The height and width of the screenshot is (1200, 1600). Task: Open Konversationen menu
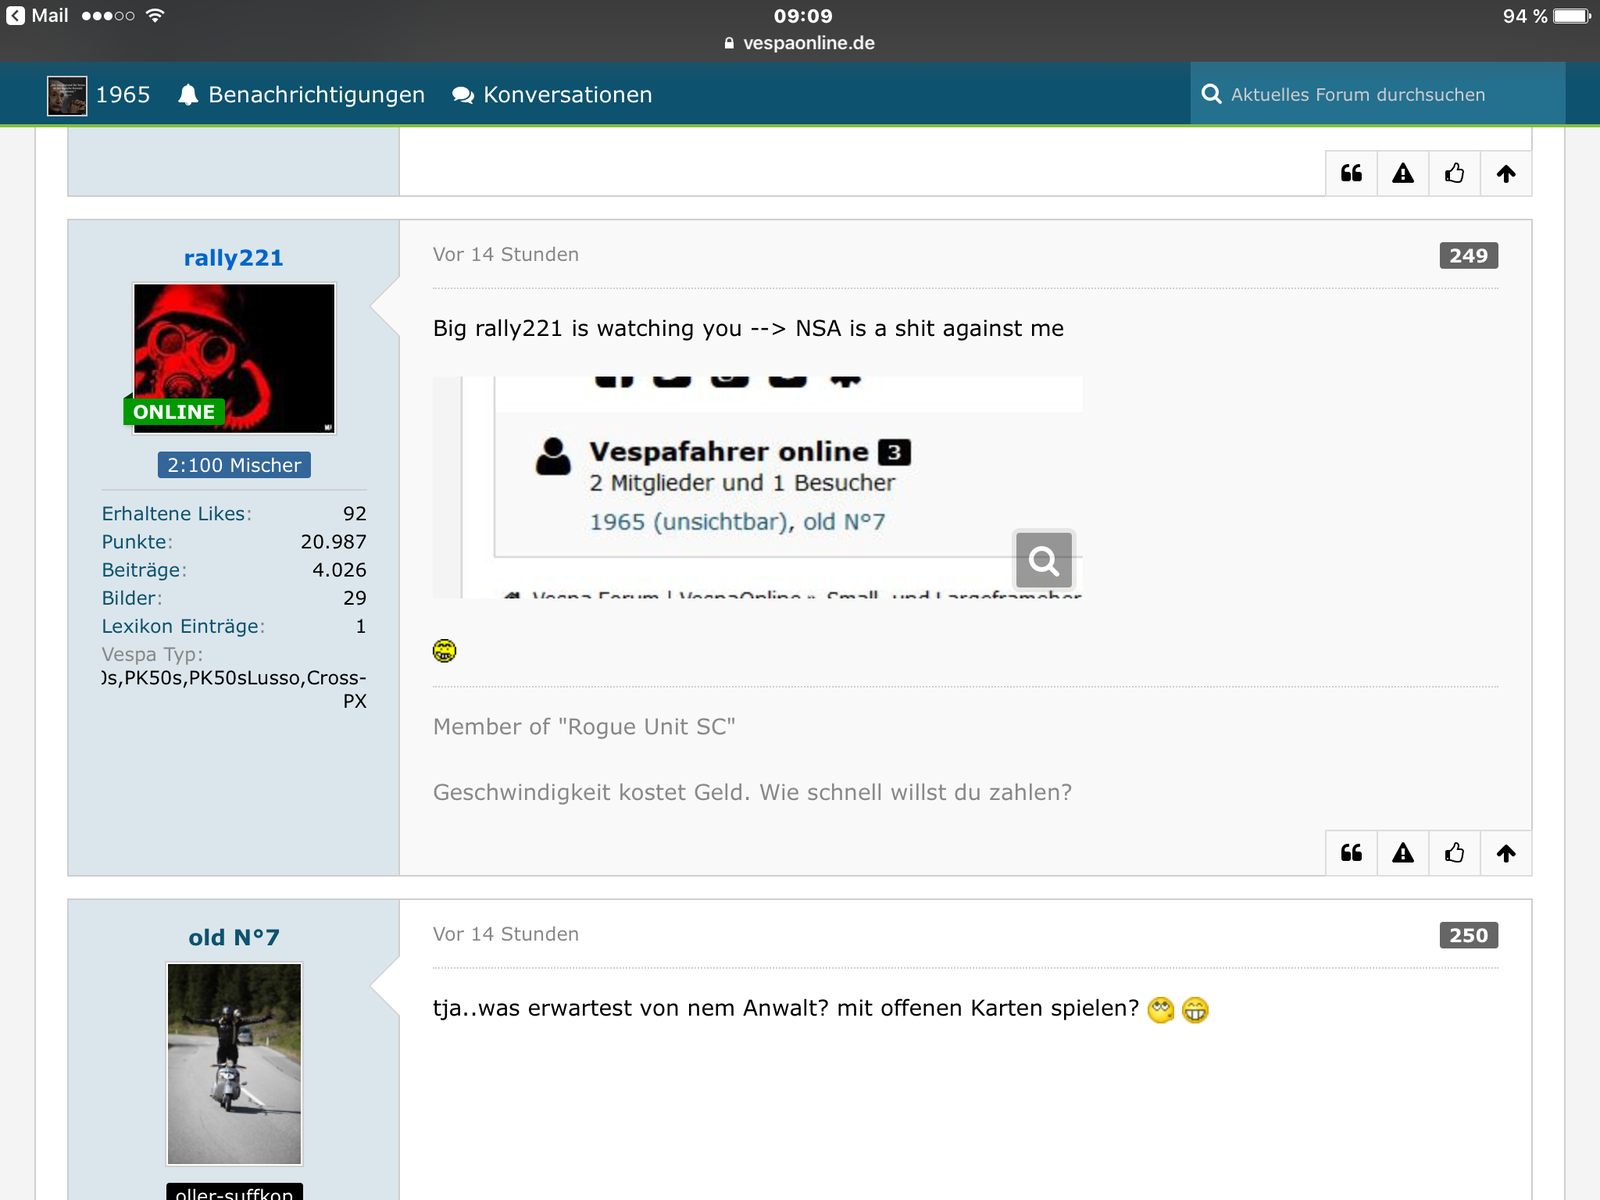pyautogui.click(x=552, y=95)
